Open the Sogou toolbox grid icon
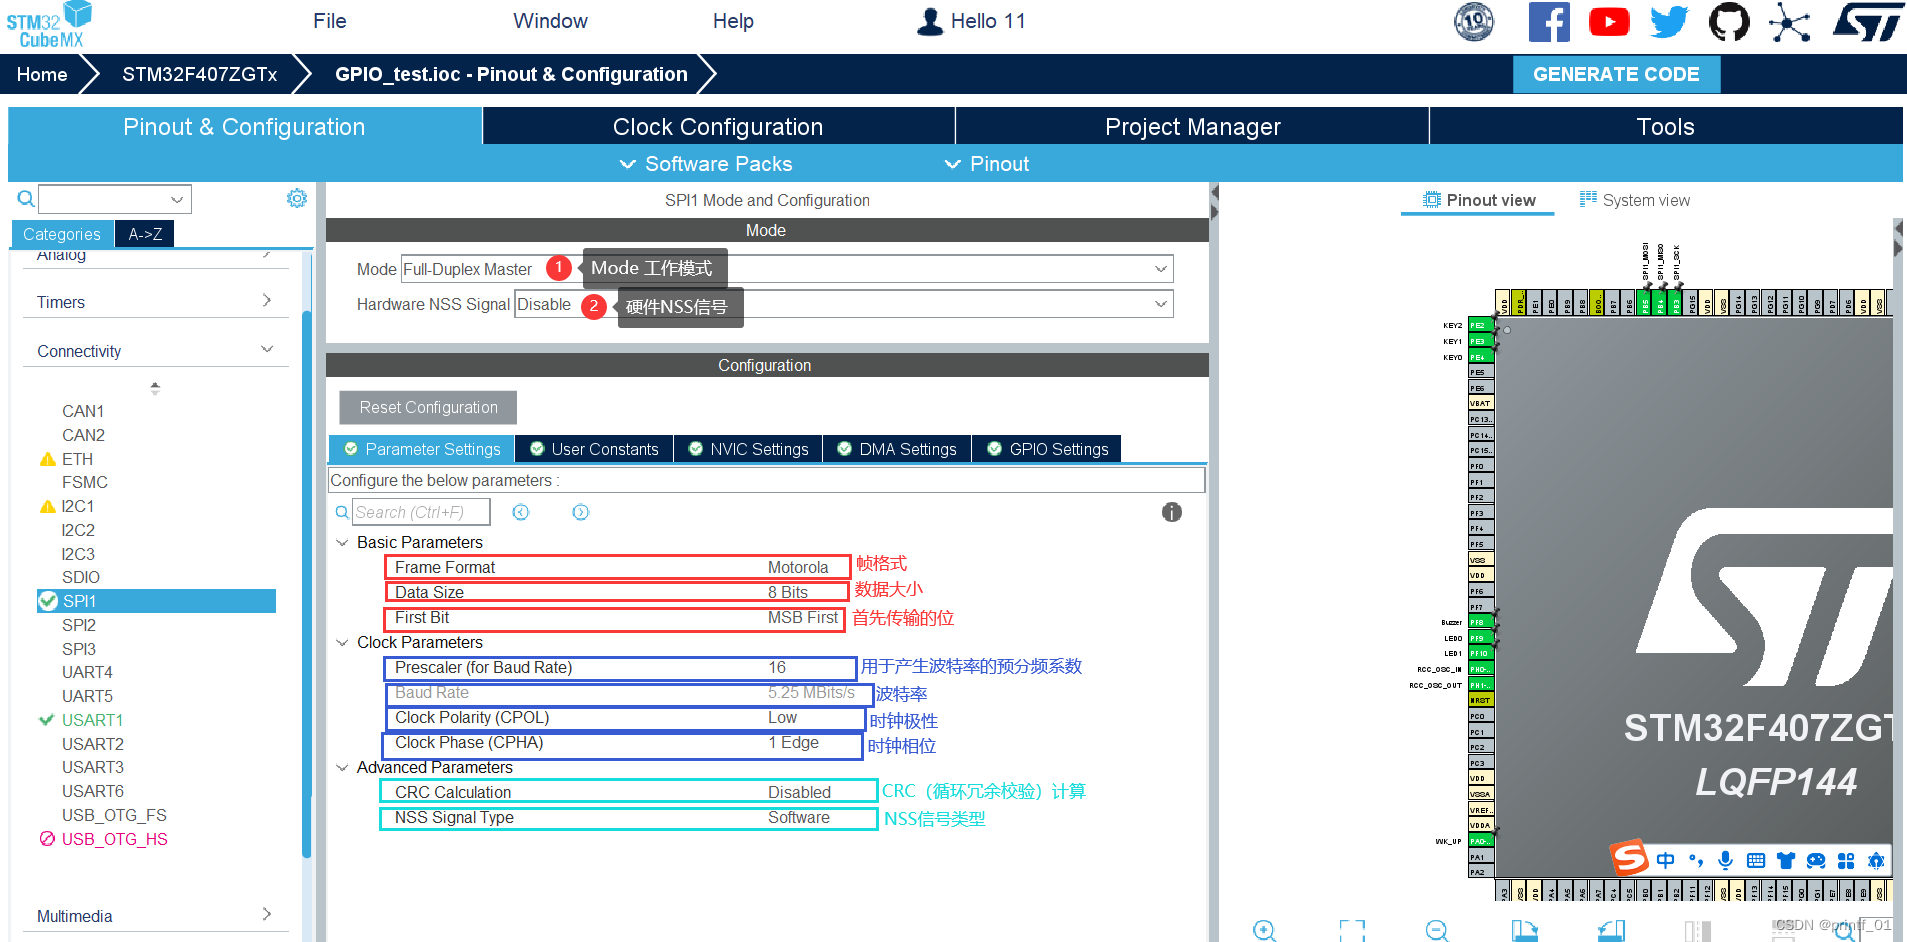This screenshot has width=1907, height=942. click(1846, 860)
